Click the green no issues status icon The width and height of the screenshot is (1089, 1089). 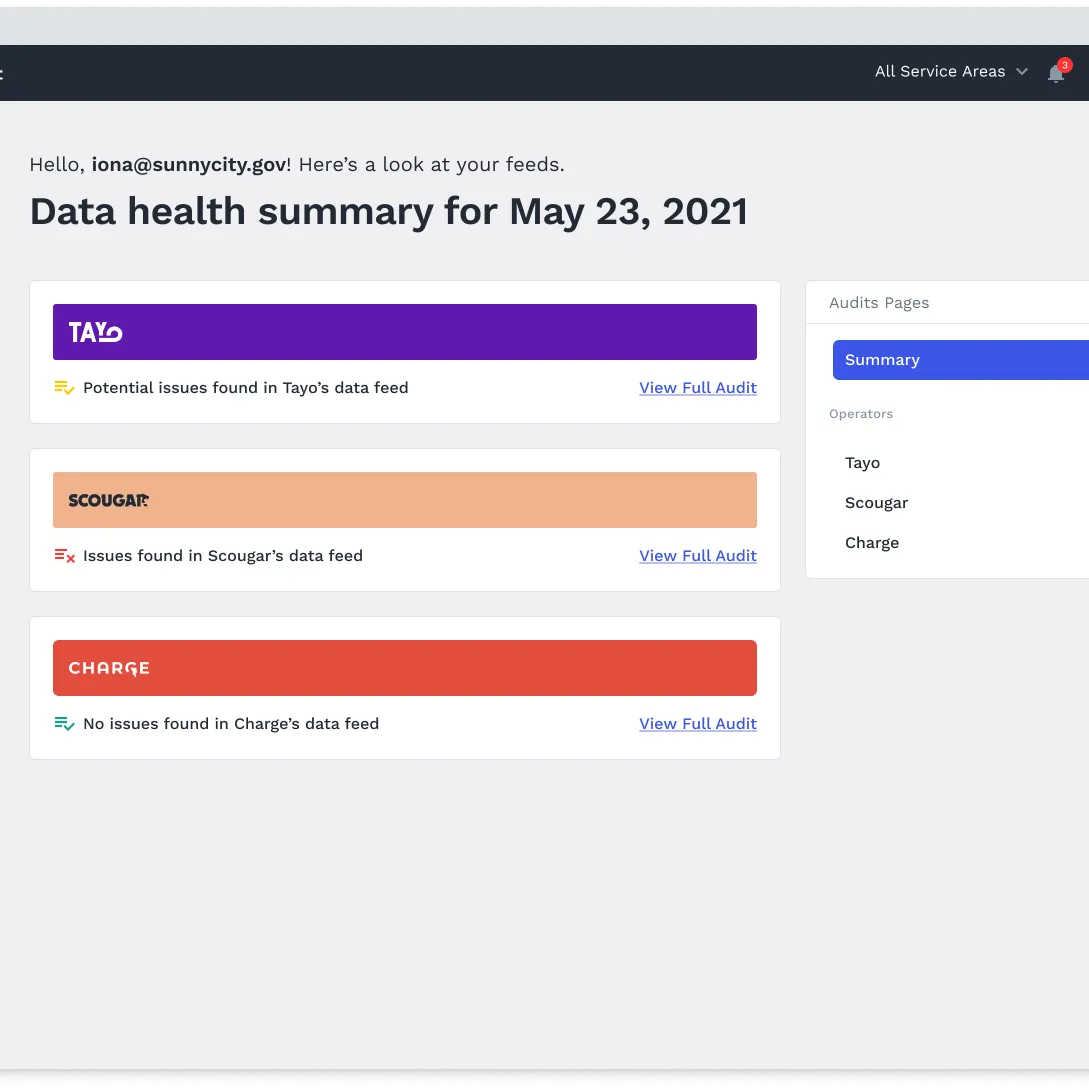64,724
